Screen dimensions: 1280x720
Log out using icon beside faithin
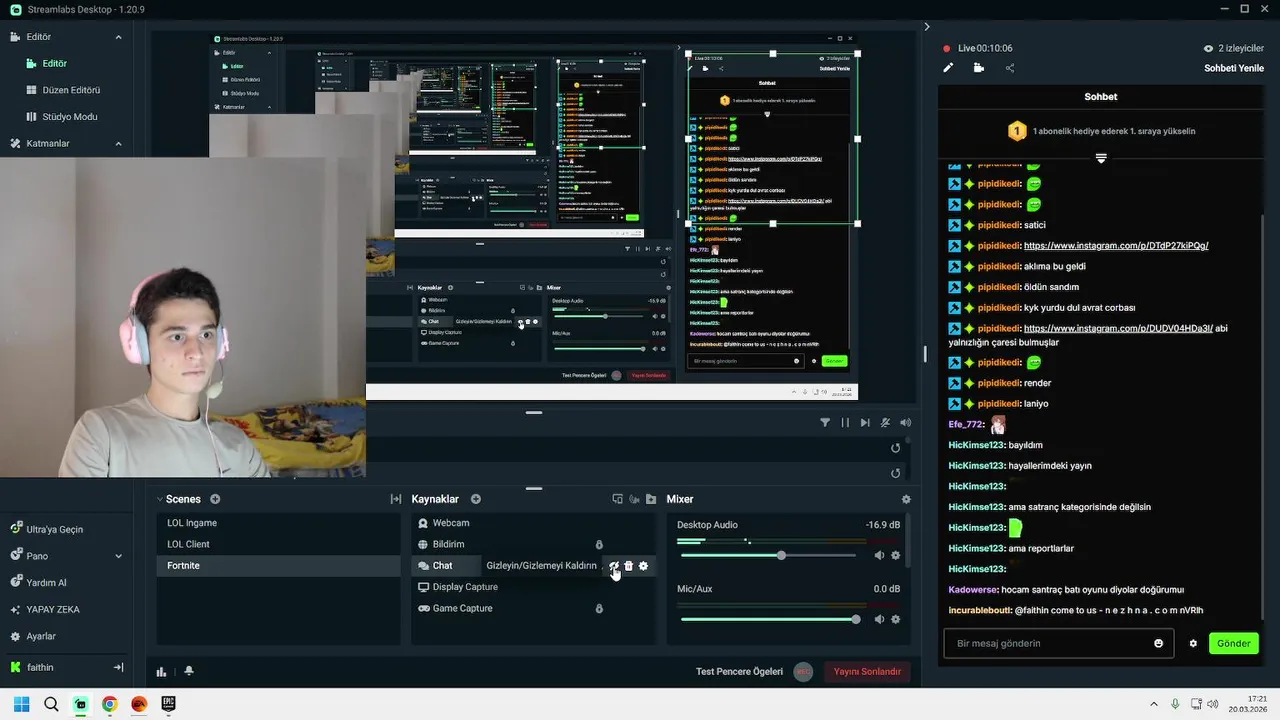[118, 667]
